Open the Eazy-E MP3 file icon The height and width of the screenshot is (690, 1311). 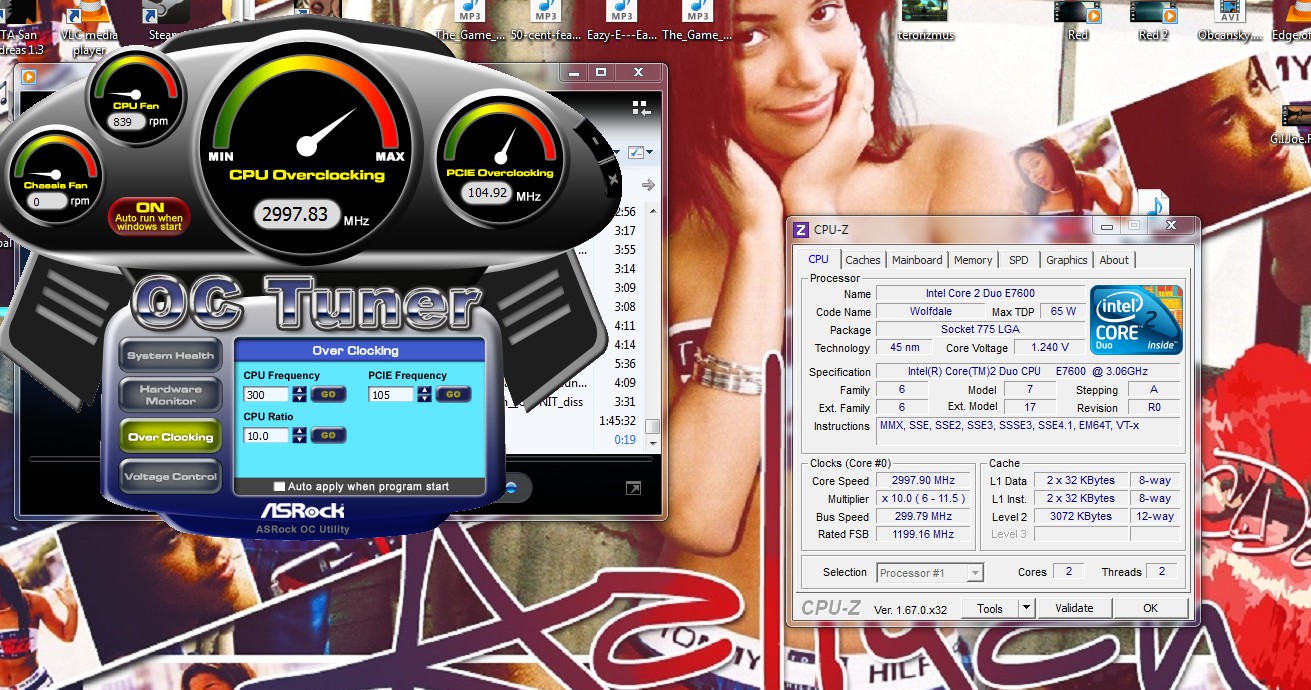(622, 22)
